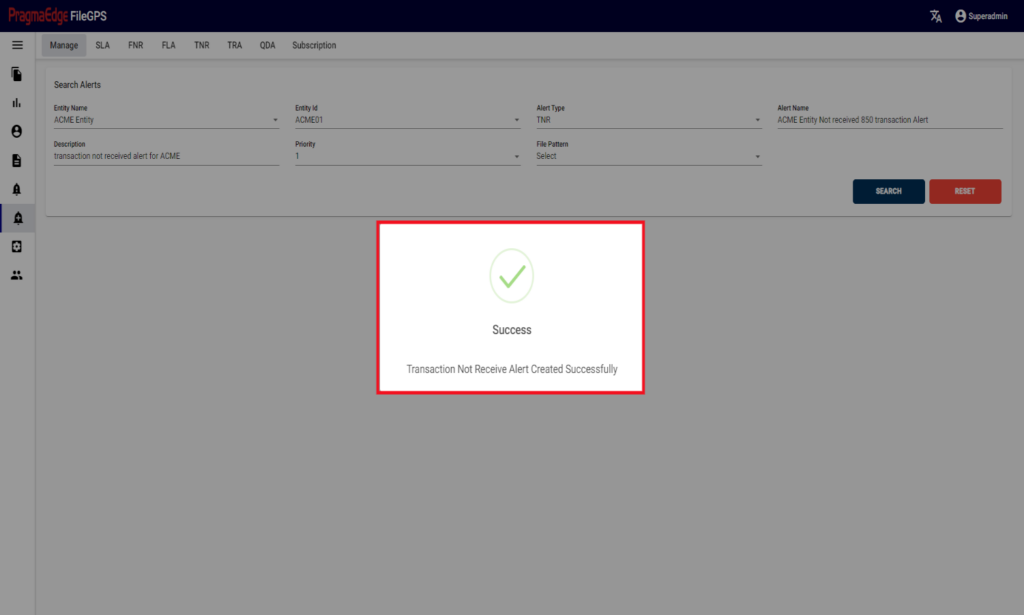This screenshot has width=1024, height=615.
Task: Switch to the SLA tab
Action: (103, 45)
